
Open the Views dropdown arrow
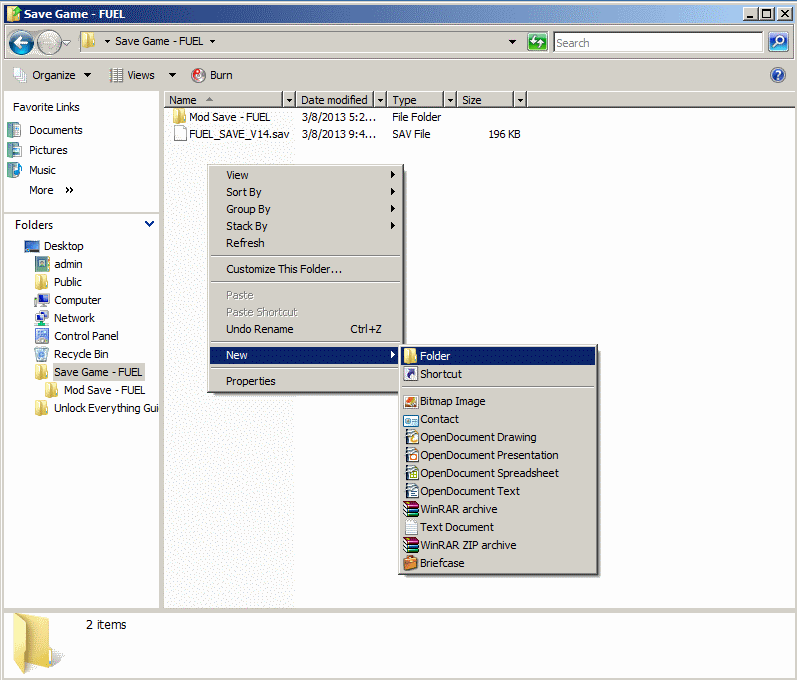(x=172, y=75)
